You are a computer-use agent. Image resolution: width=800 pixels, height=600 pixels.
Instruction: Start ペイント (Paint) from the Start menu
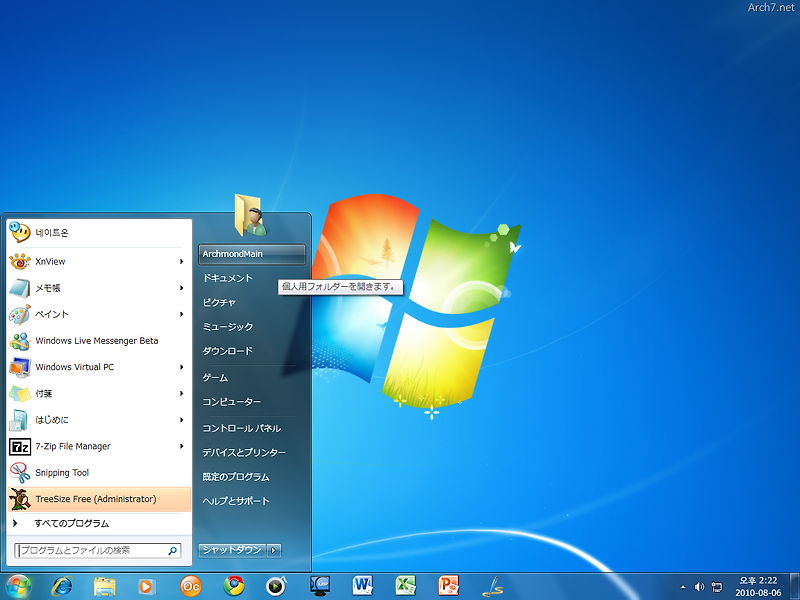tap(99, 314)
